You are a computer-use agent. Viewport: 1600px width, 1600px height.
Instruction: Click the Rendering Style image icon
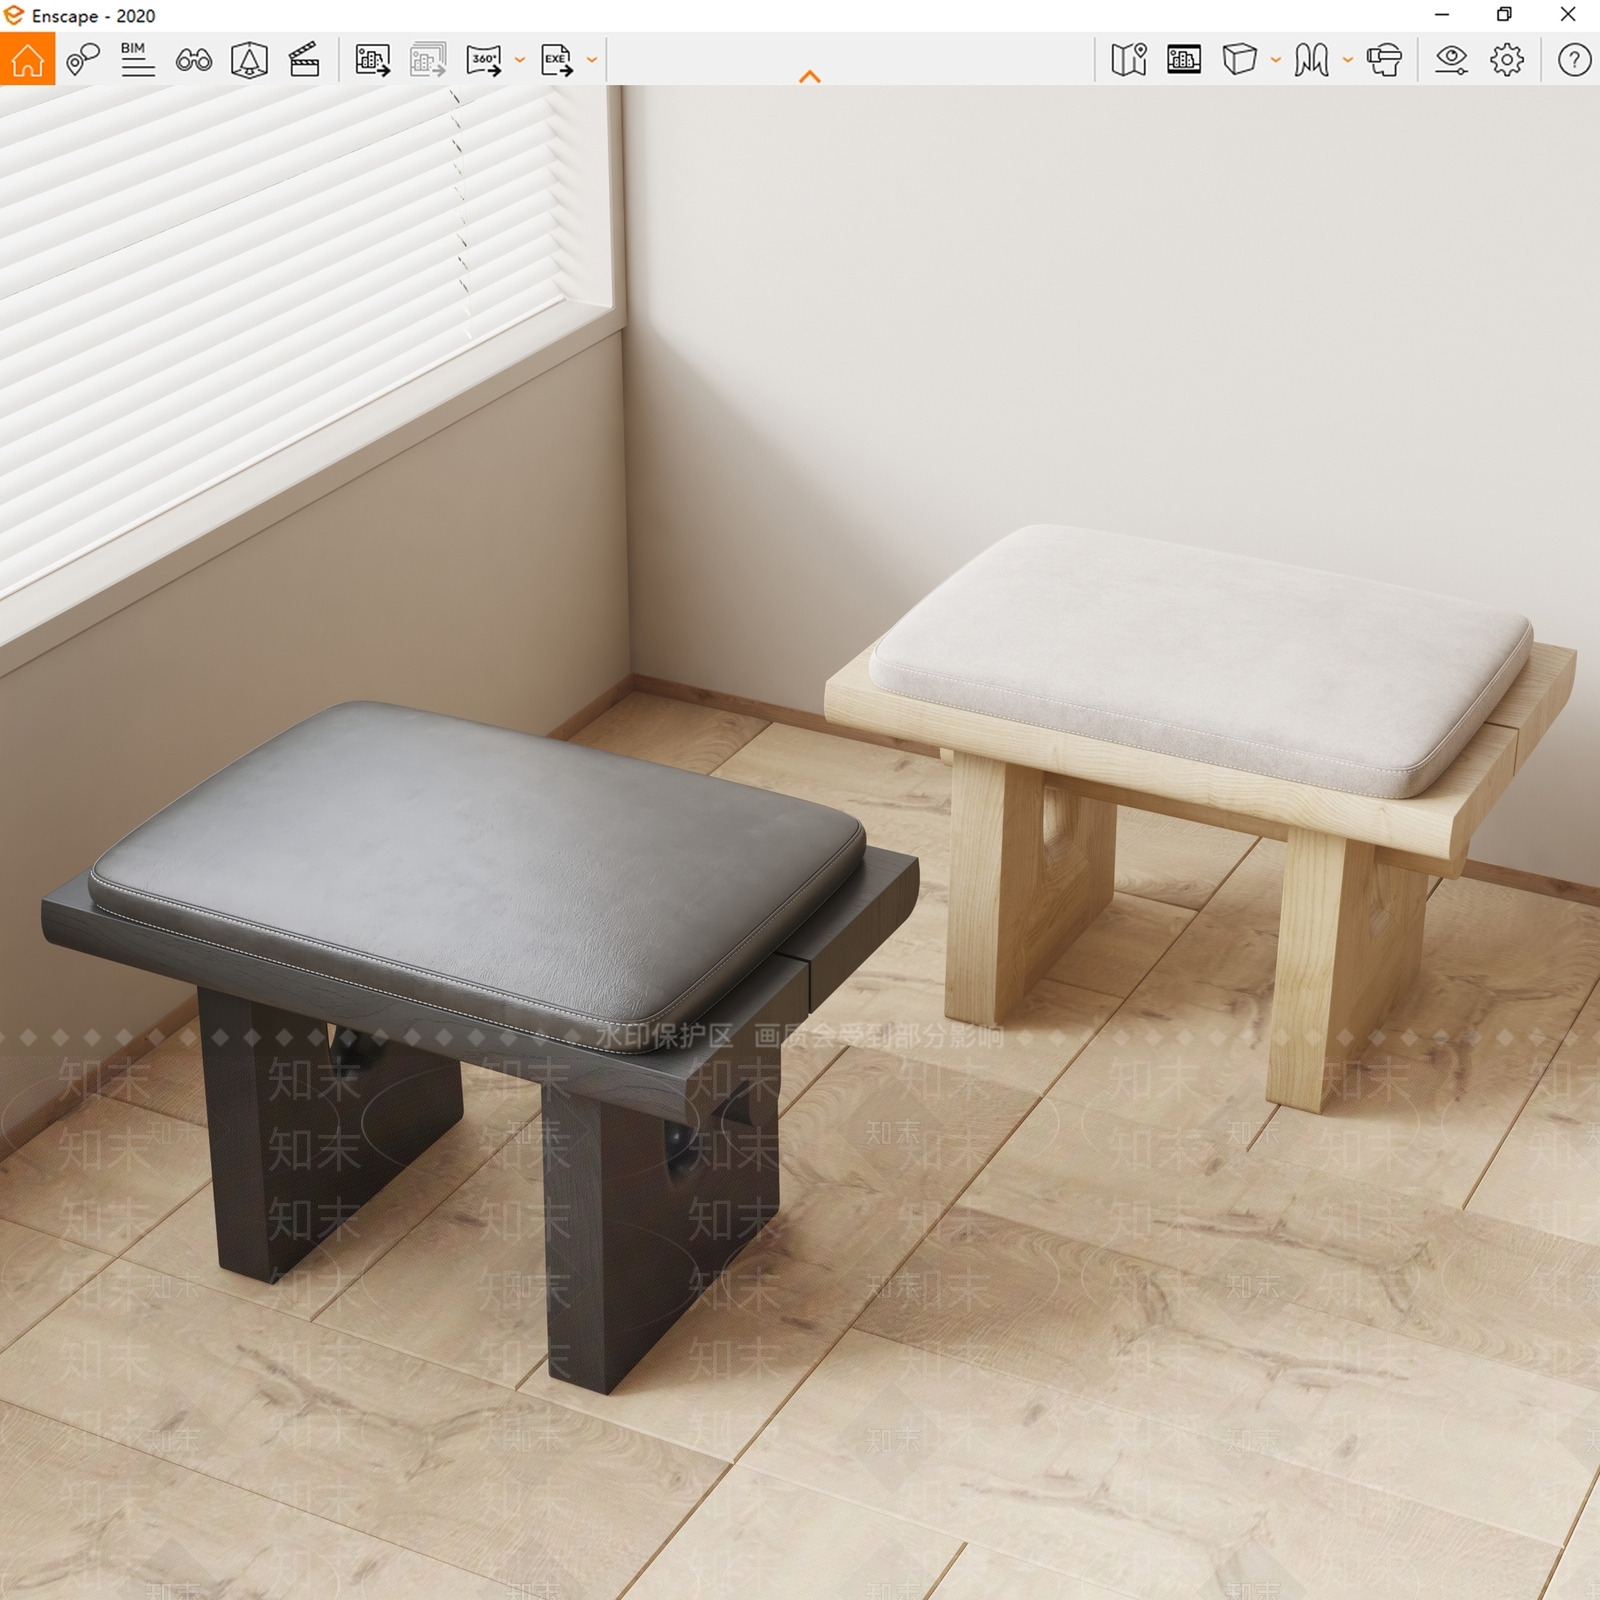click(1184, 60)
